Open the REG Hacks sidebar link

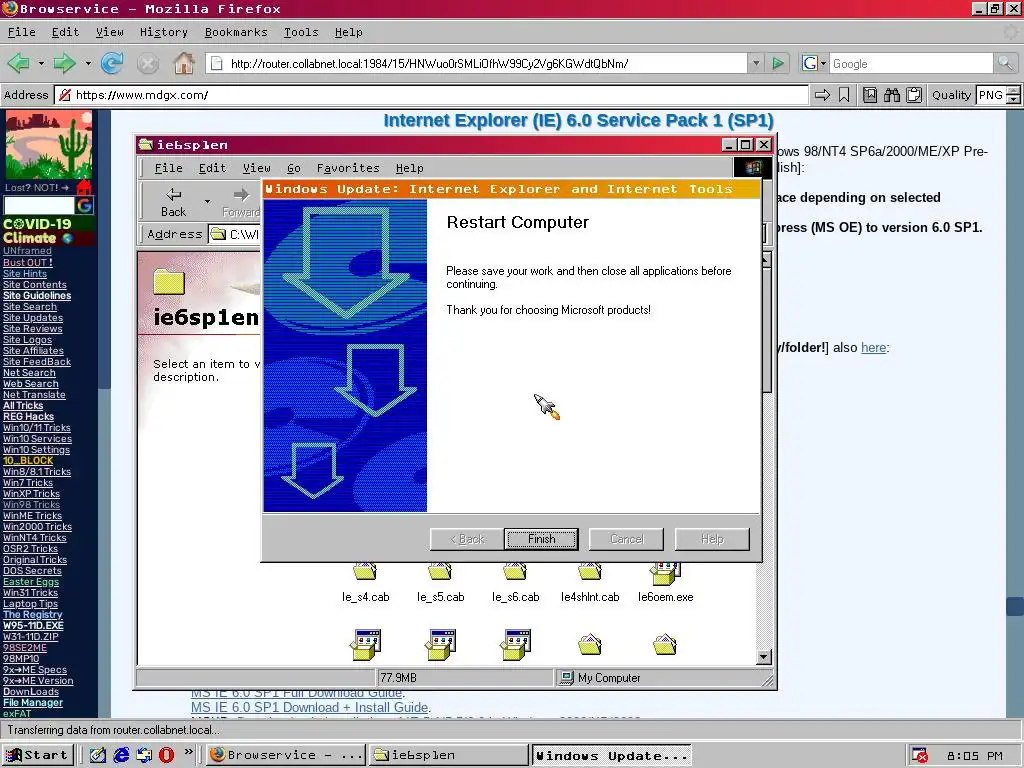point(28,417)
